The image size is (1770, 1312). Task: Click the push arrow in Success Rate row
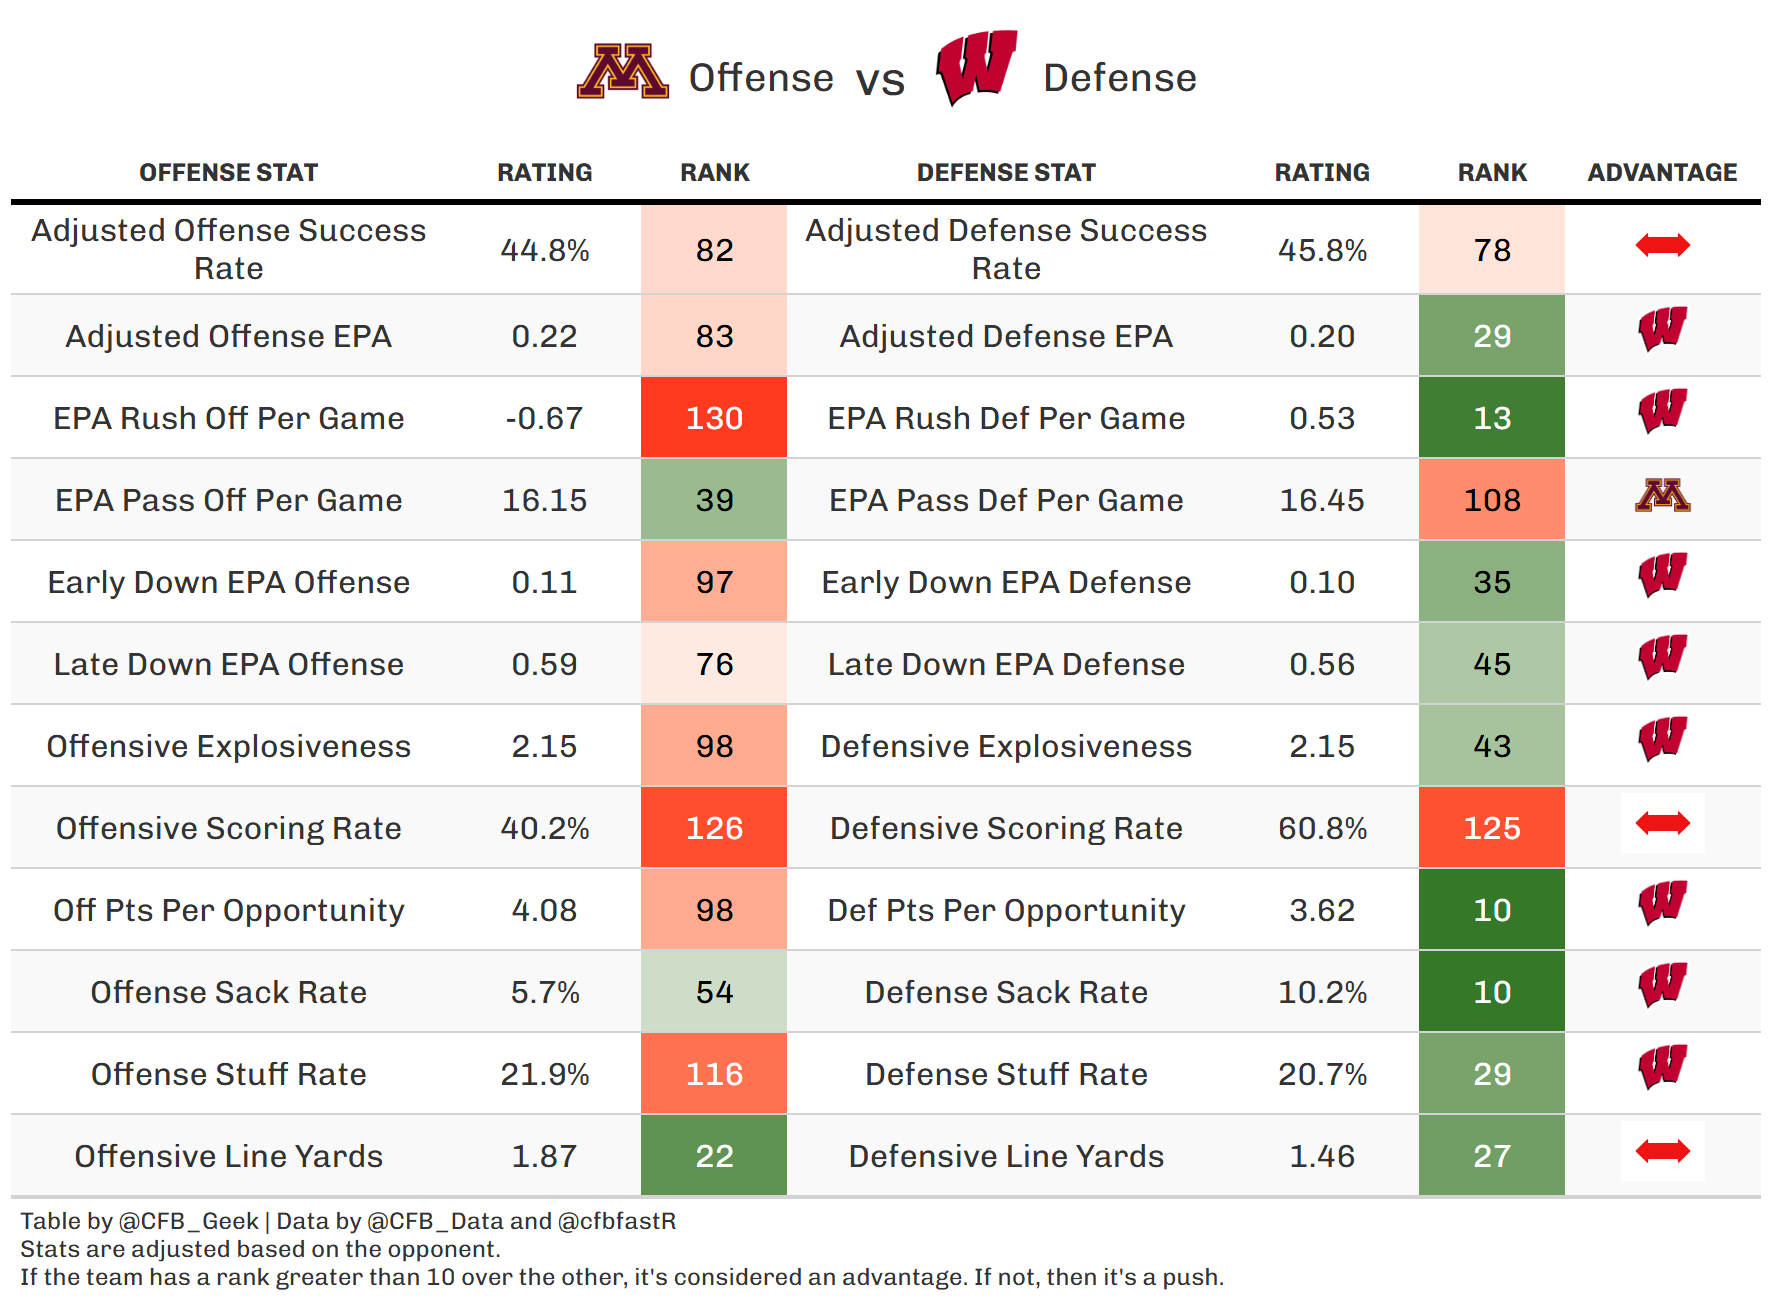click(1662, 245)
